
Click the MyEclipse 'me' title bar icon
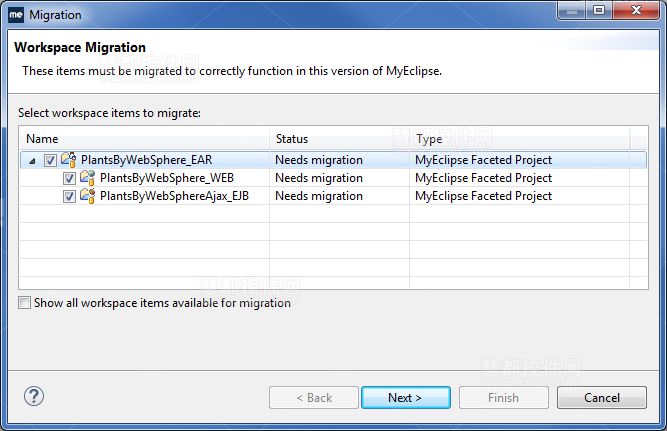(16, 15)
